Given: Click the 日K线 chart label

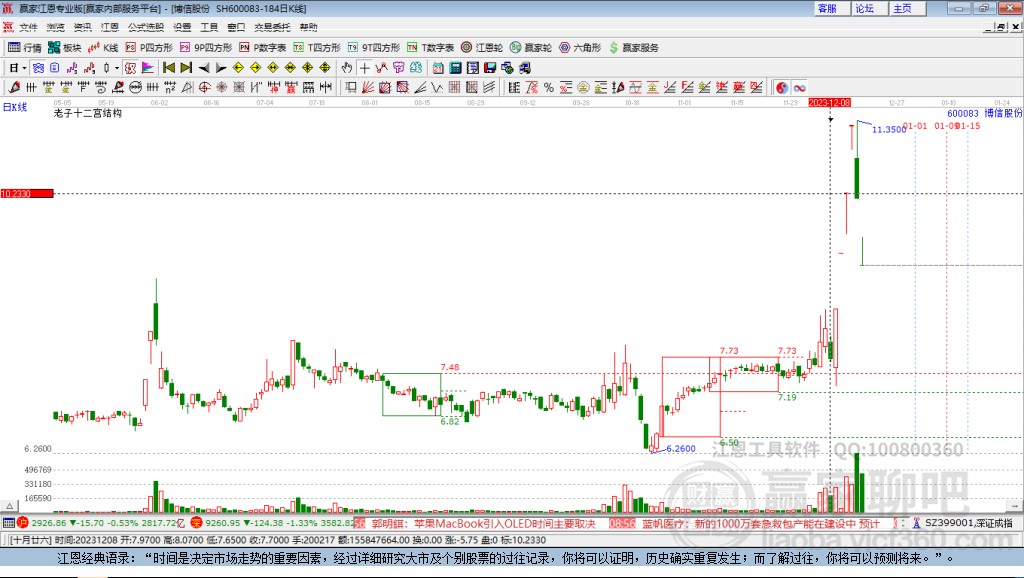Looking at the screenshot, I should (x=15, y=107).
